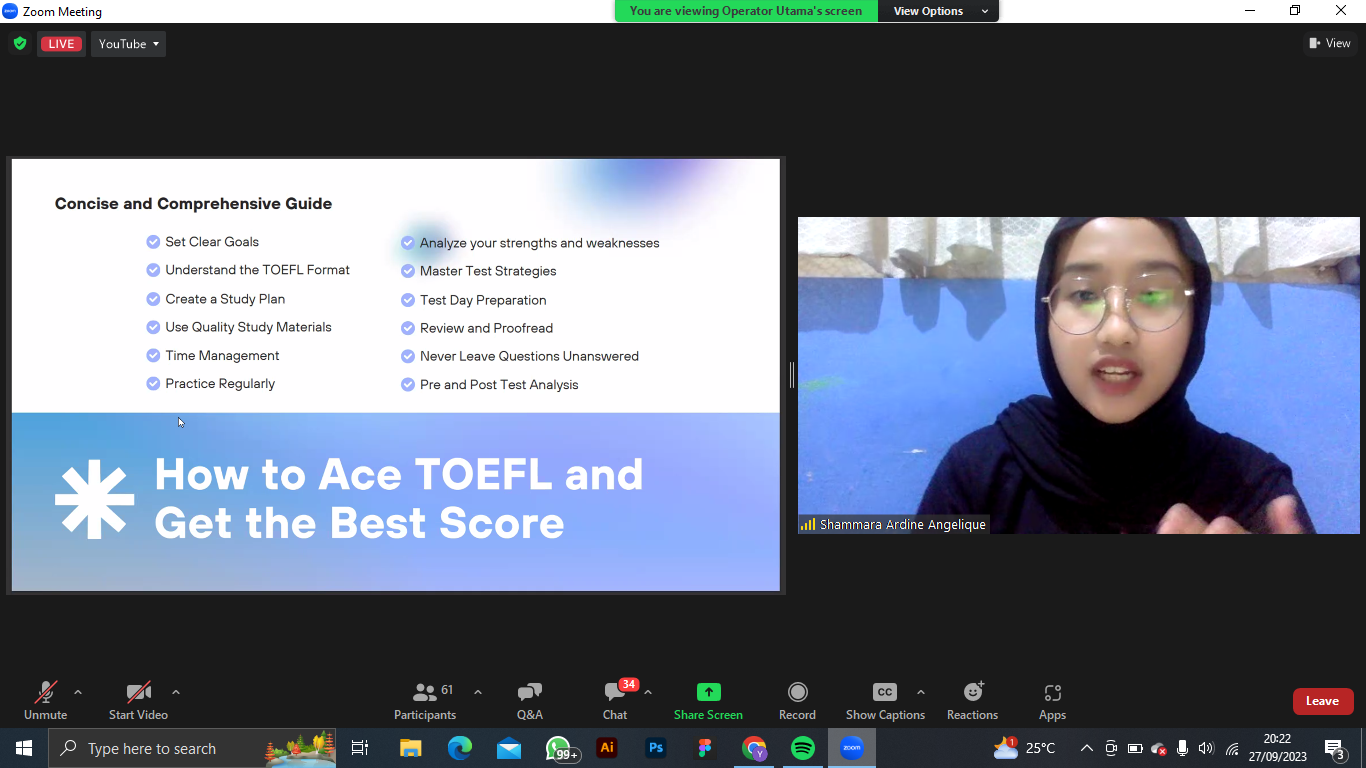
Task: Click the green encryption shield icon
Action: [x=19, y=44]
